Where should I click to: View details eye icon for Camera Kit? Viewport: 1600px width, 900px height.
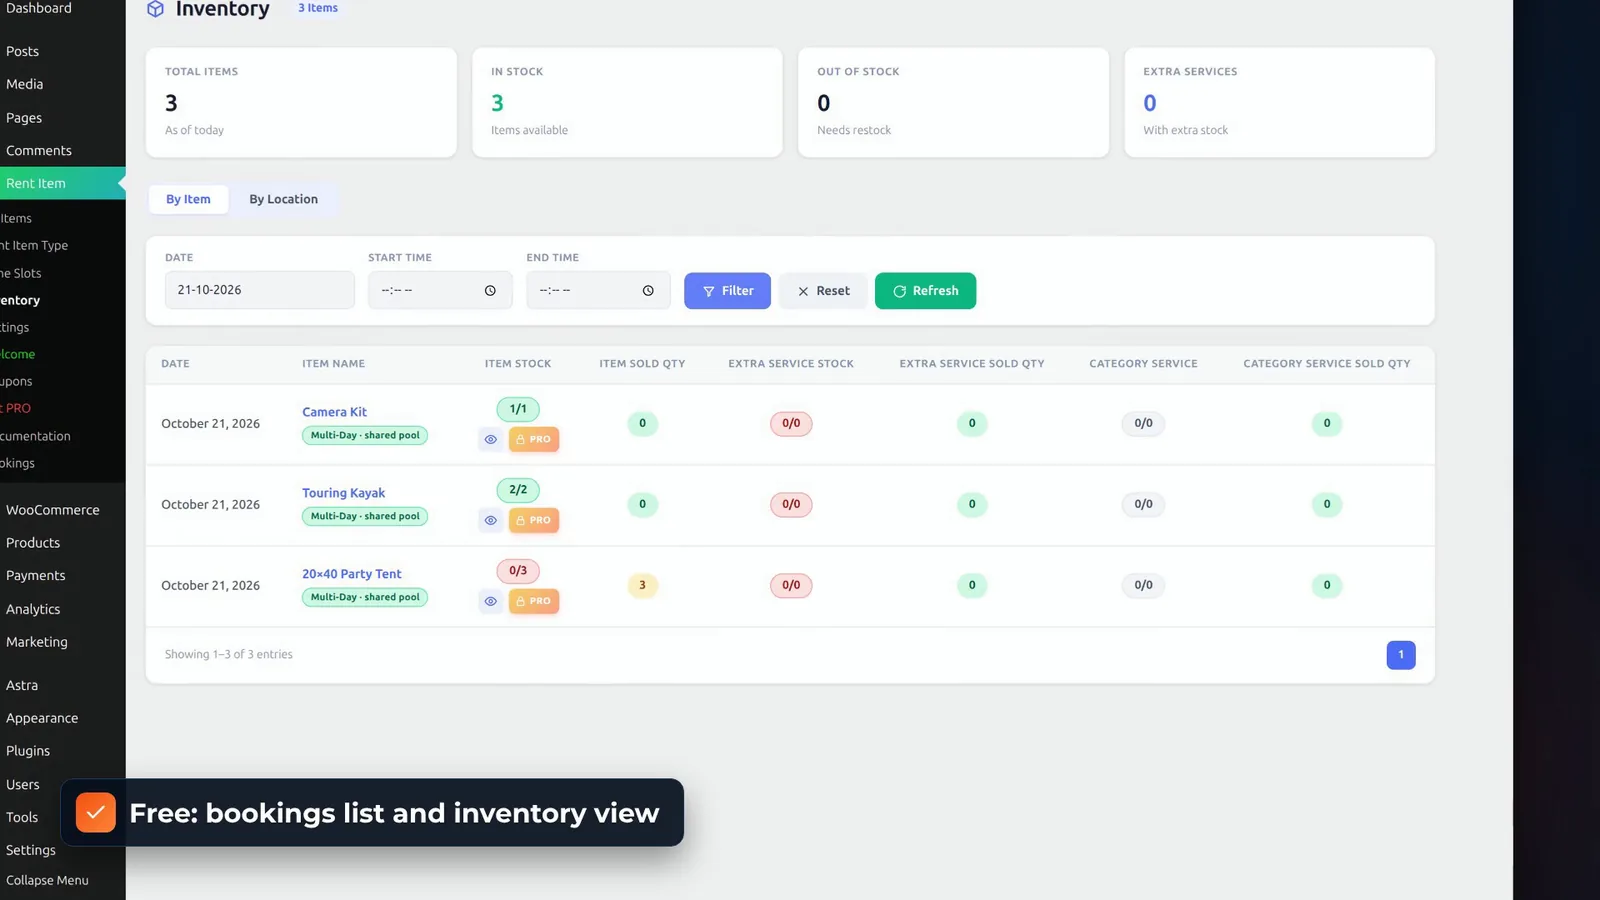coord(491,439)
